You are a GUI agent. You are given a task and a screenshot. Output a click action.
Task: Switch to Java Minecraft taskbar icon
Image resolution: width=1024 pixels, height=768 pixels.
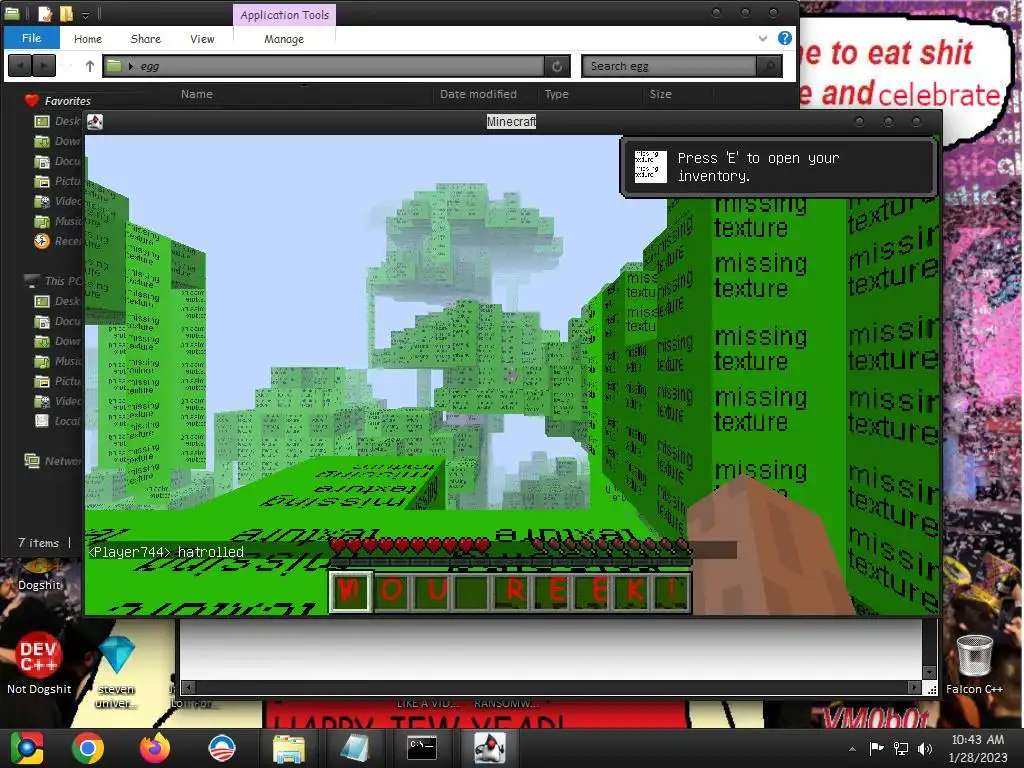click(489, 747)
